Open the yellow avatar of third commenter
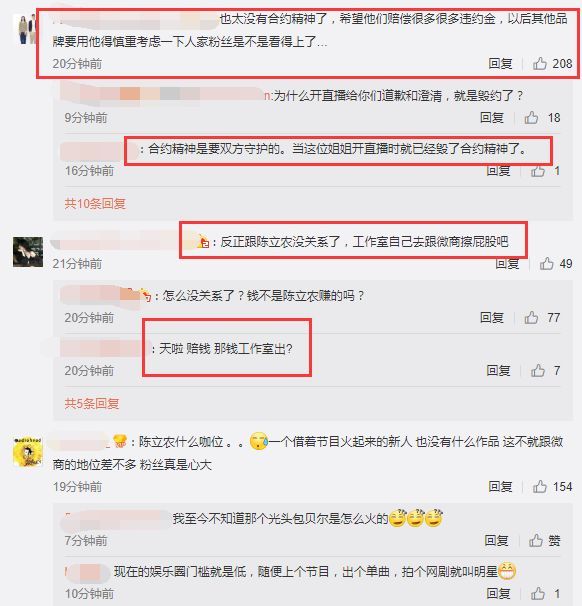Image resolution: width=582 pixels, height=606 pixels. pyautogui.click(x=27, y=452)
